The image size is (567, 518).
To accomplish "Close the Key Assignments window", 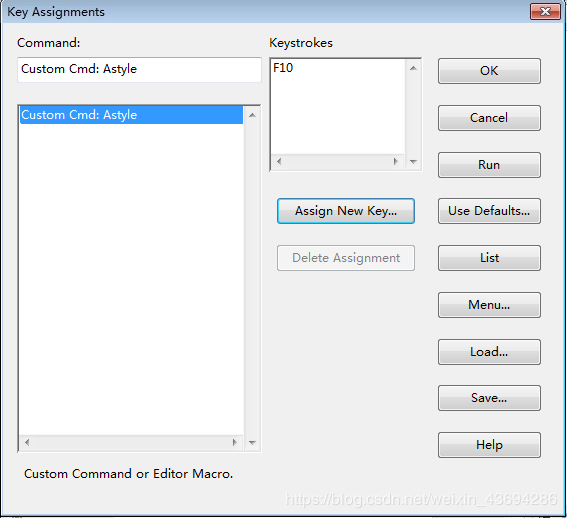I will click(545, 12).
